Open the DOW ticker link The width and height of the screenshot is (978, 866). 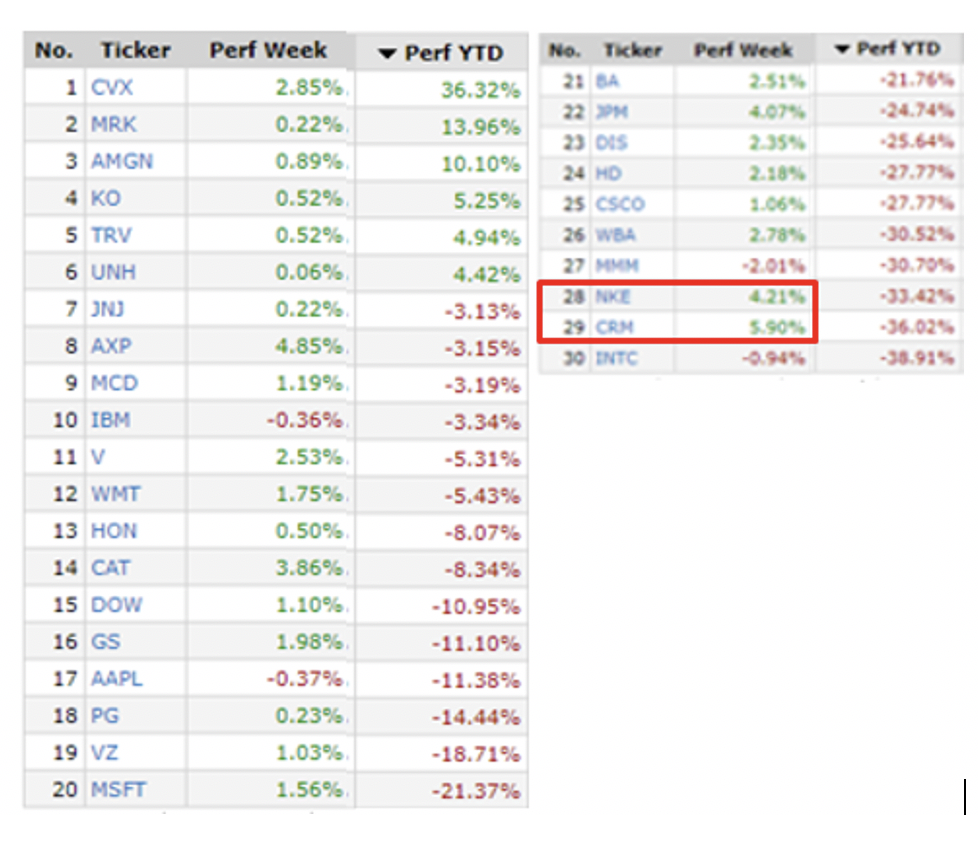116,605
